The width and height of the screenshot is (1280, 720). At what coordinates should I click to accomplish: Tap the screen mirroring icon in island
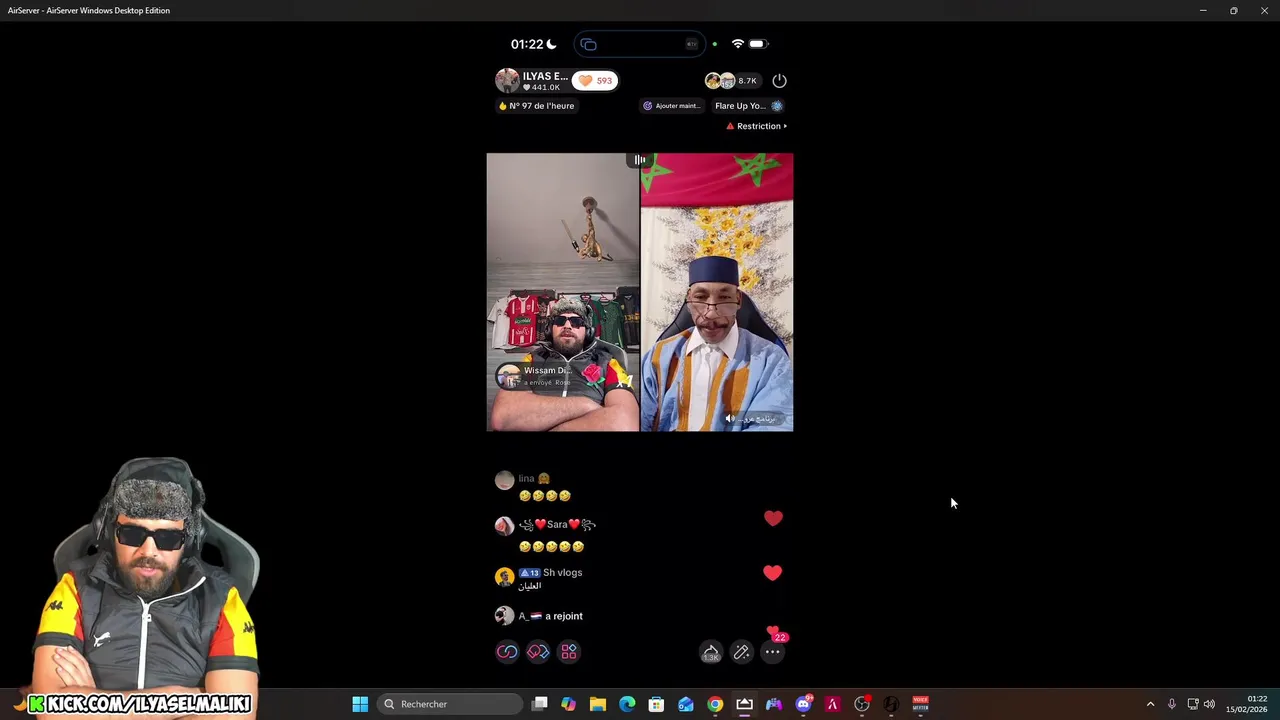pos(588,44)
